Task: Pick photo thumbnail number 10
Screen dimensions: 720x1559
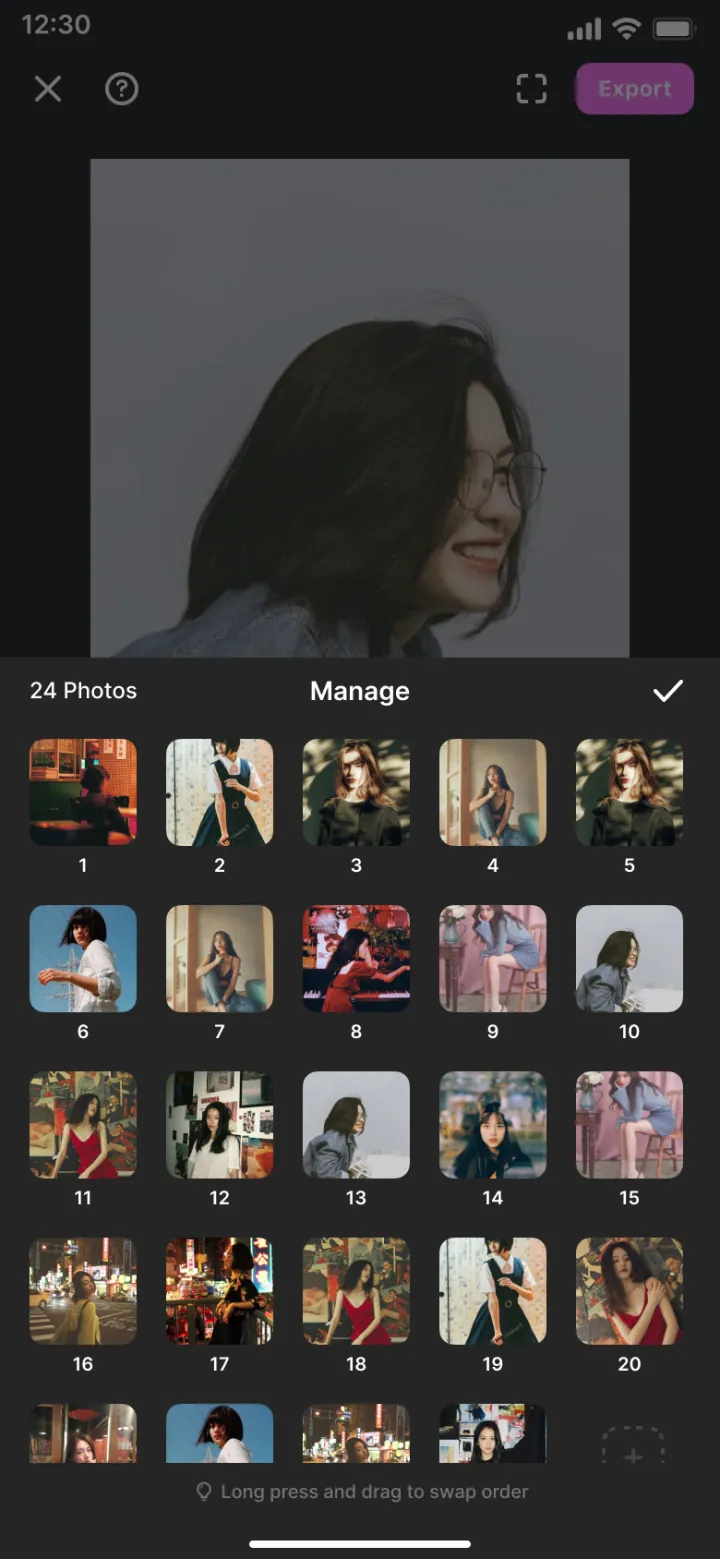Action: pyautogui.click(x=629, y=958)
